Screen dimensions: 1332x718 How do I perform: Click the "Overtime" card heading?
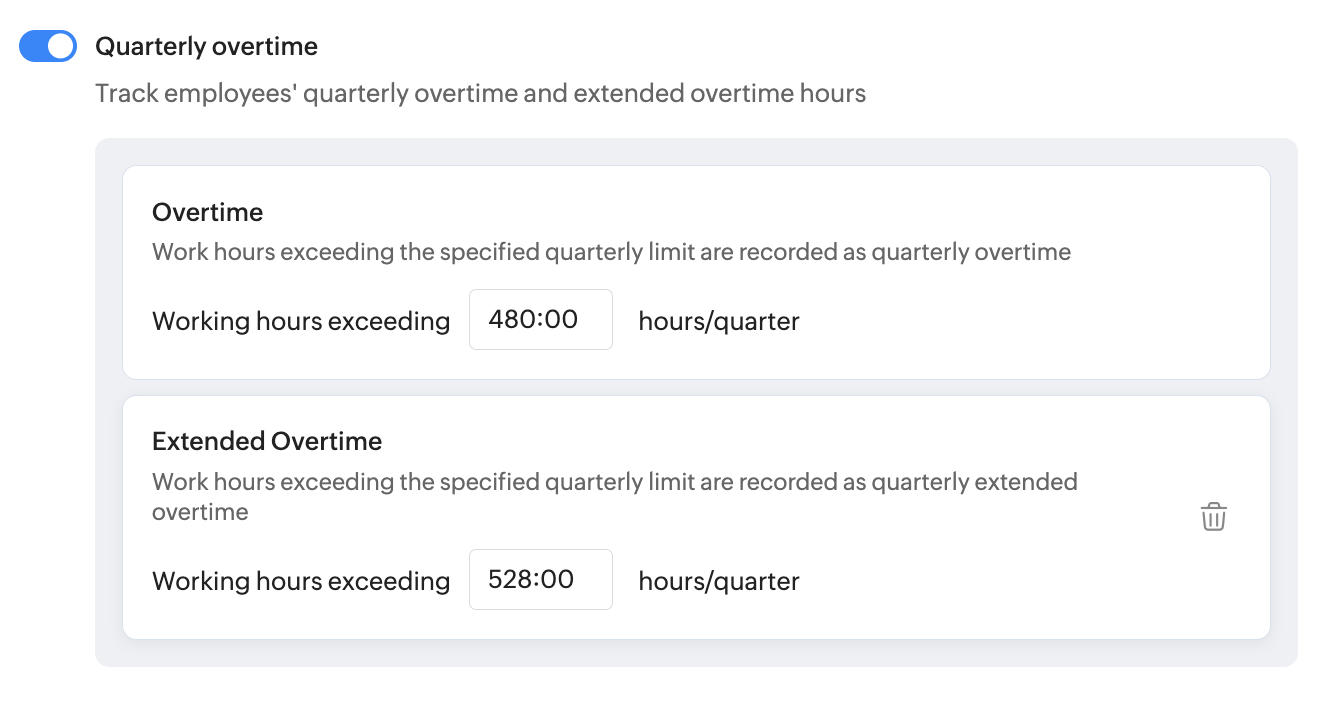[207, 212]
